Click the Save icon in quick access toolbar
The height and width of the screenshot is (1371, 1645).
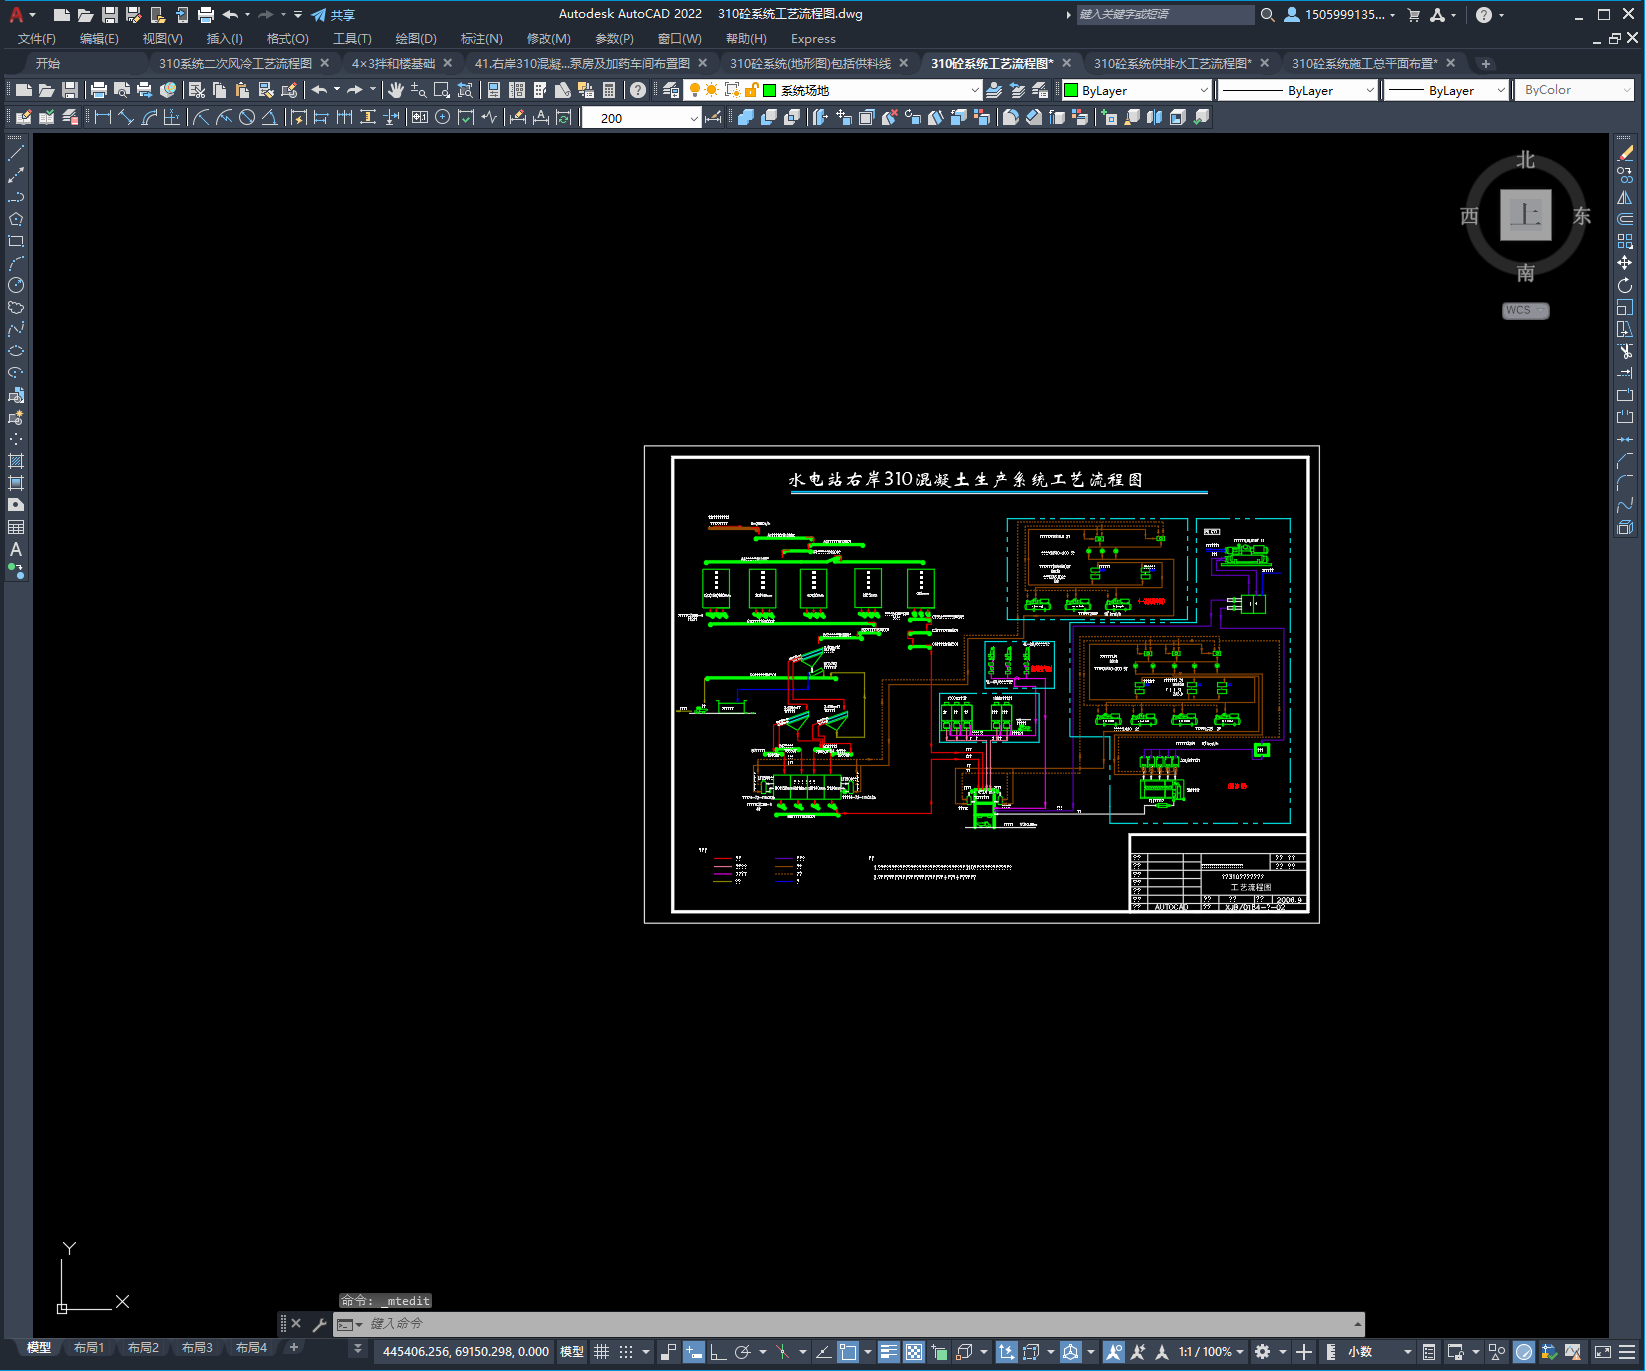110,15
